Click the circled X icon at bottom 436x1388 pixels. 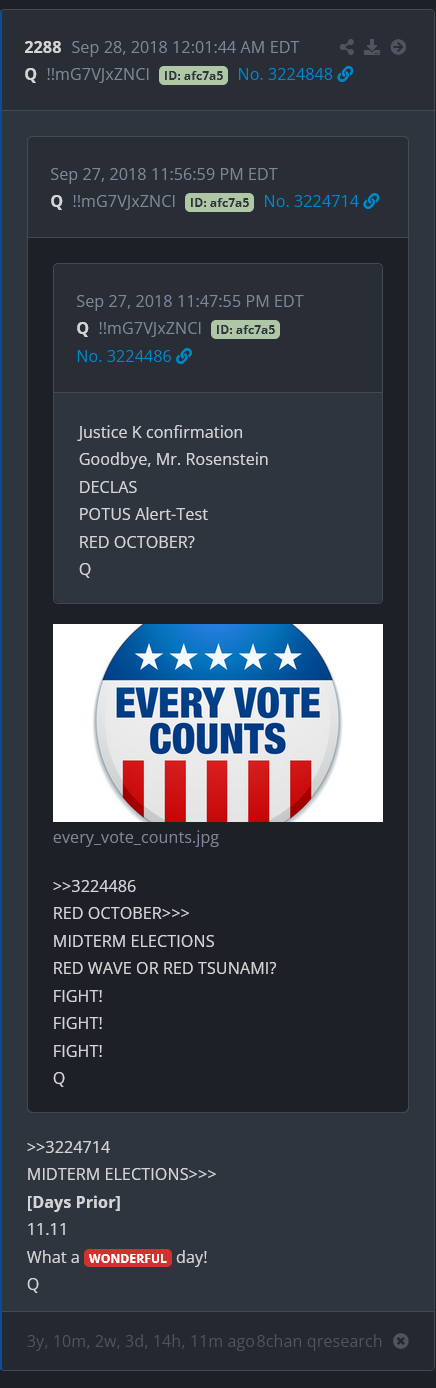point(401,1341)
